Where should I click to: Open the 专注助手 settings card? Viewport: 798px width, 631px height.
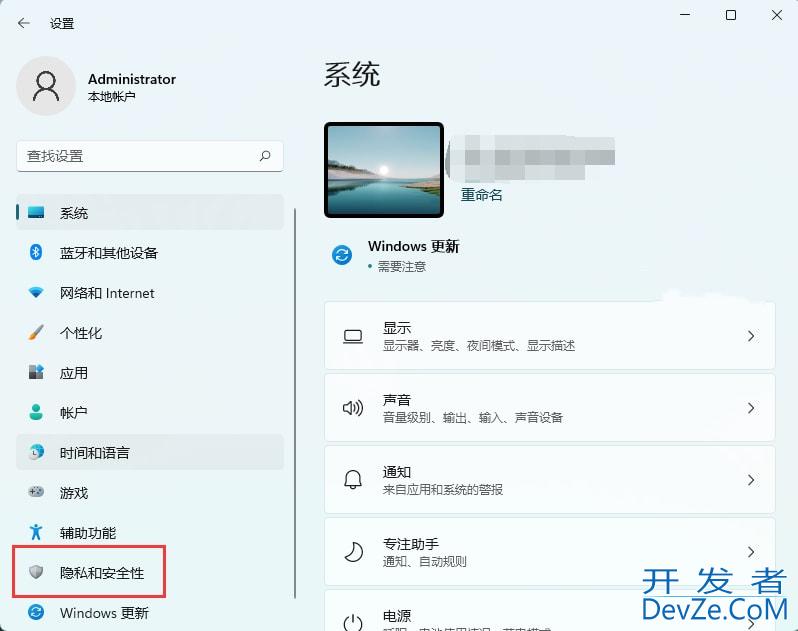click(550, 552)
